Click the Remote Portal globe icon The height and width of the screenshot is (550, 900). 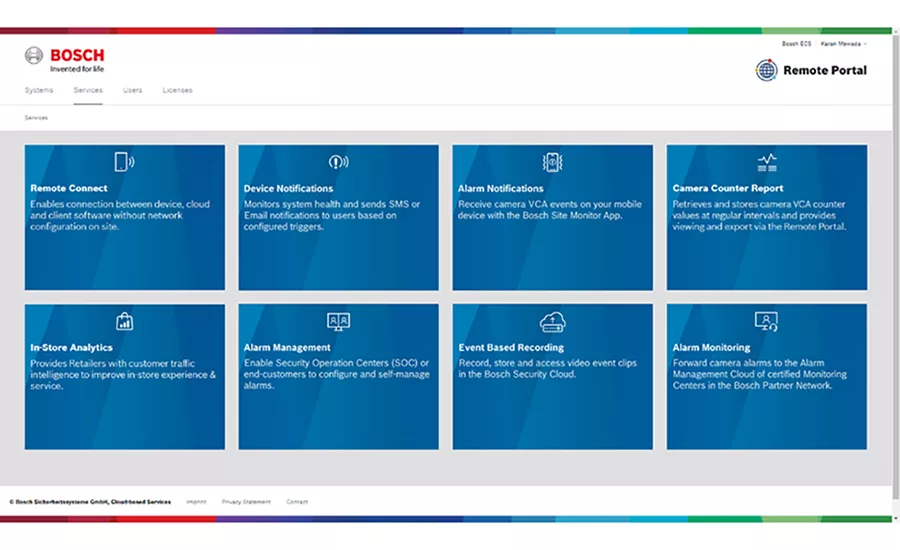coord(766,70)
